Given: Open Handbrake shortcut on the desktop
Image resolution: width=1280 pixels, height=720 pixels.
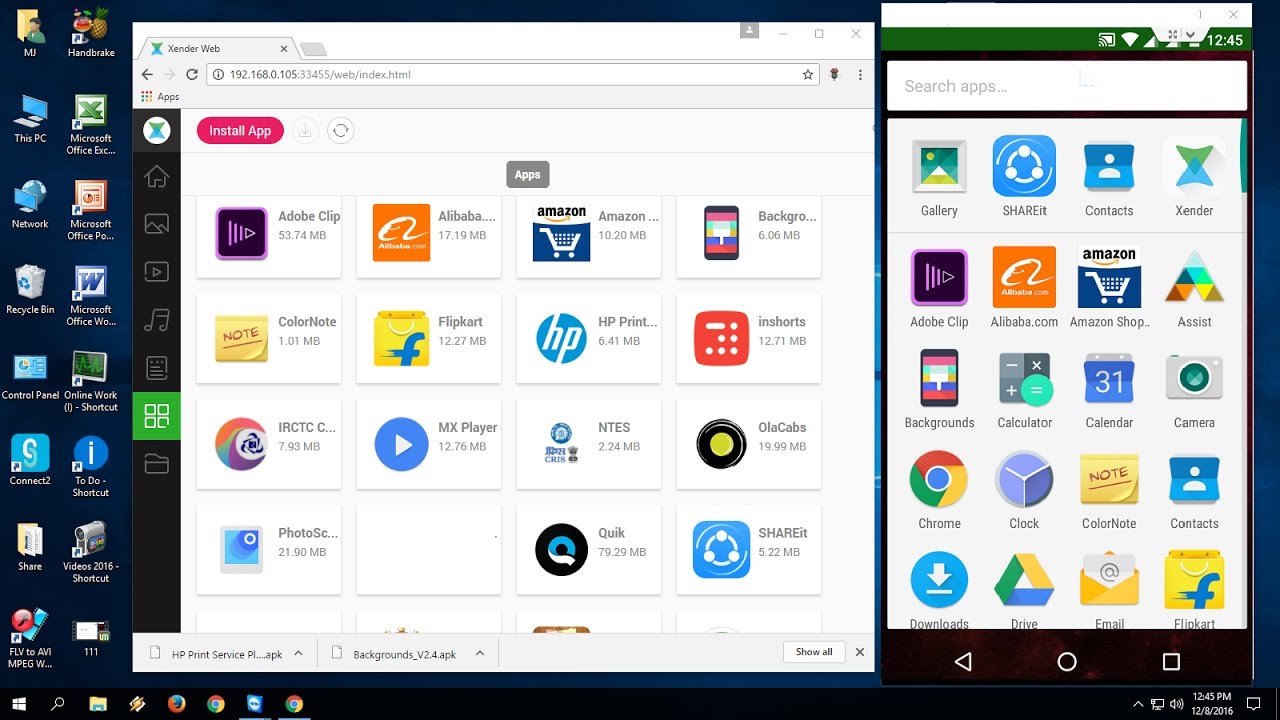Looking at the screenshot, I should pyautogui.click(x=91, y=32).
